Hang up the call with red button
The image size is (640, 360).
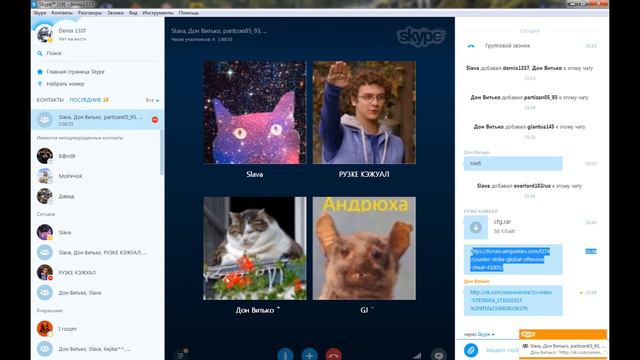coord(333,355)
